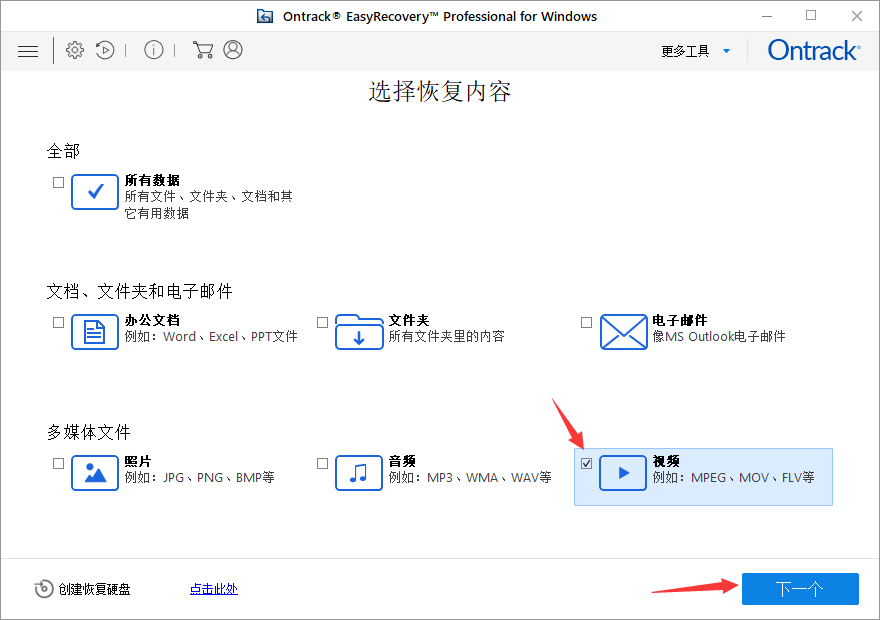Open the hamburger menu
The image size is (880, 620).
click(x=28, y=52)
